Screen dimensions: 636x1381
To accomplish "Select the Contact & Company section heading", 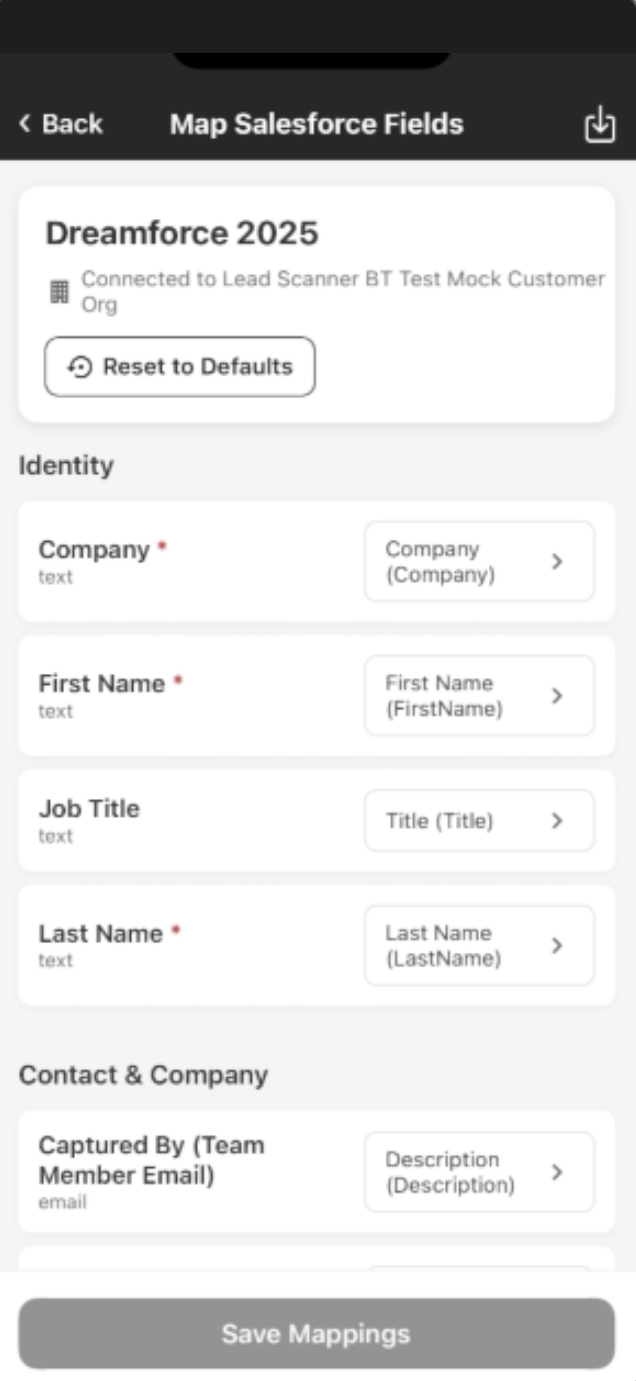I will (143, 1075).
